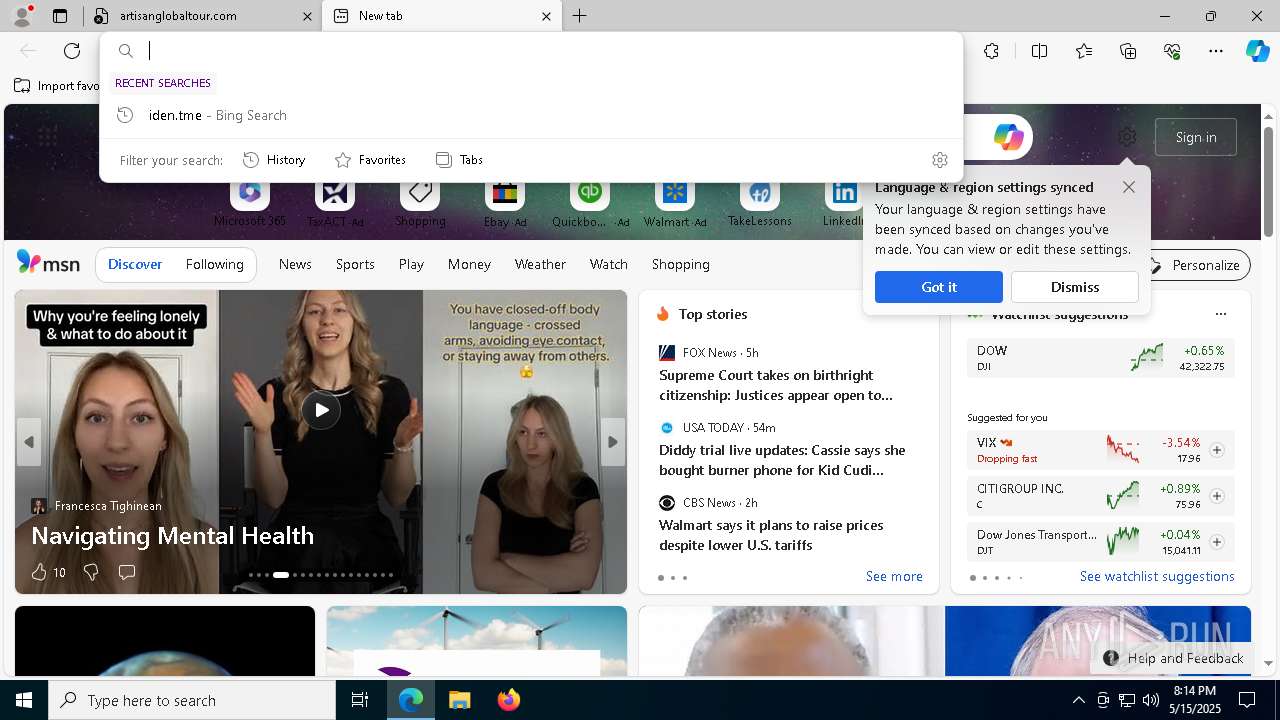Click the Sign in button

click(1196, 137)
